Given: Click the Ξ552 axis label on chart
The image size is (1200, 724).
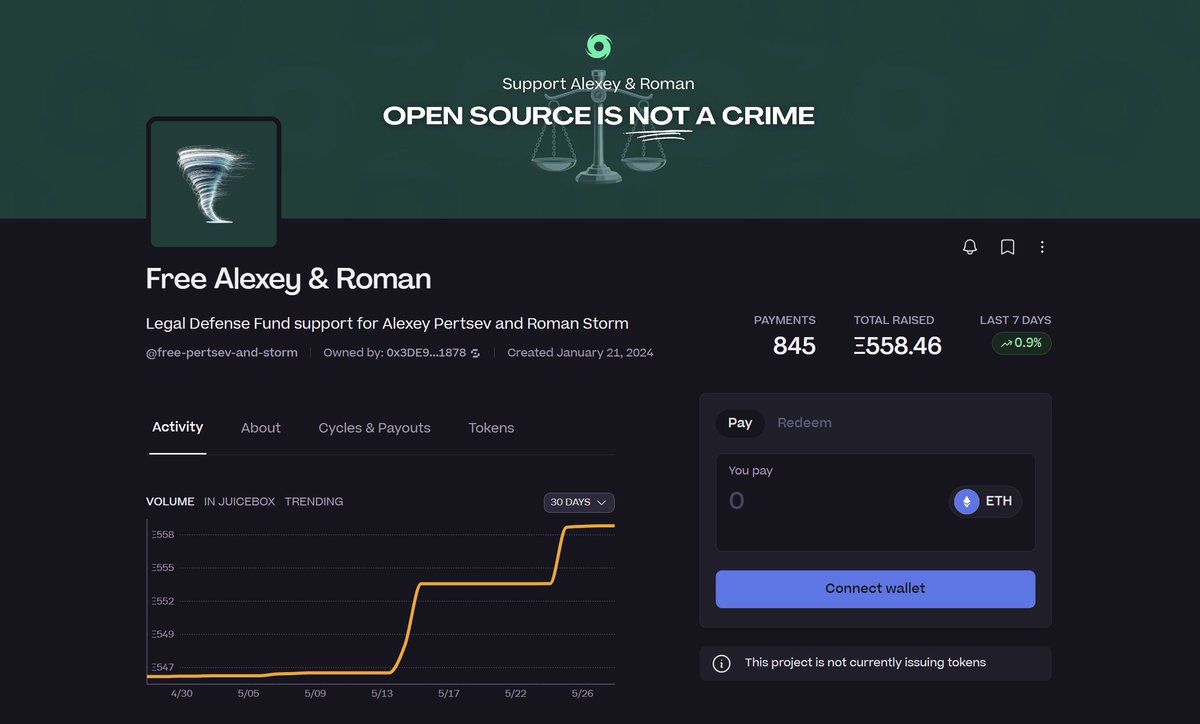Looking at the screenshot, I should coord(163,601).
